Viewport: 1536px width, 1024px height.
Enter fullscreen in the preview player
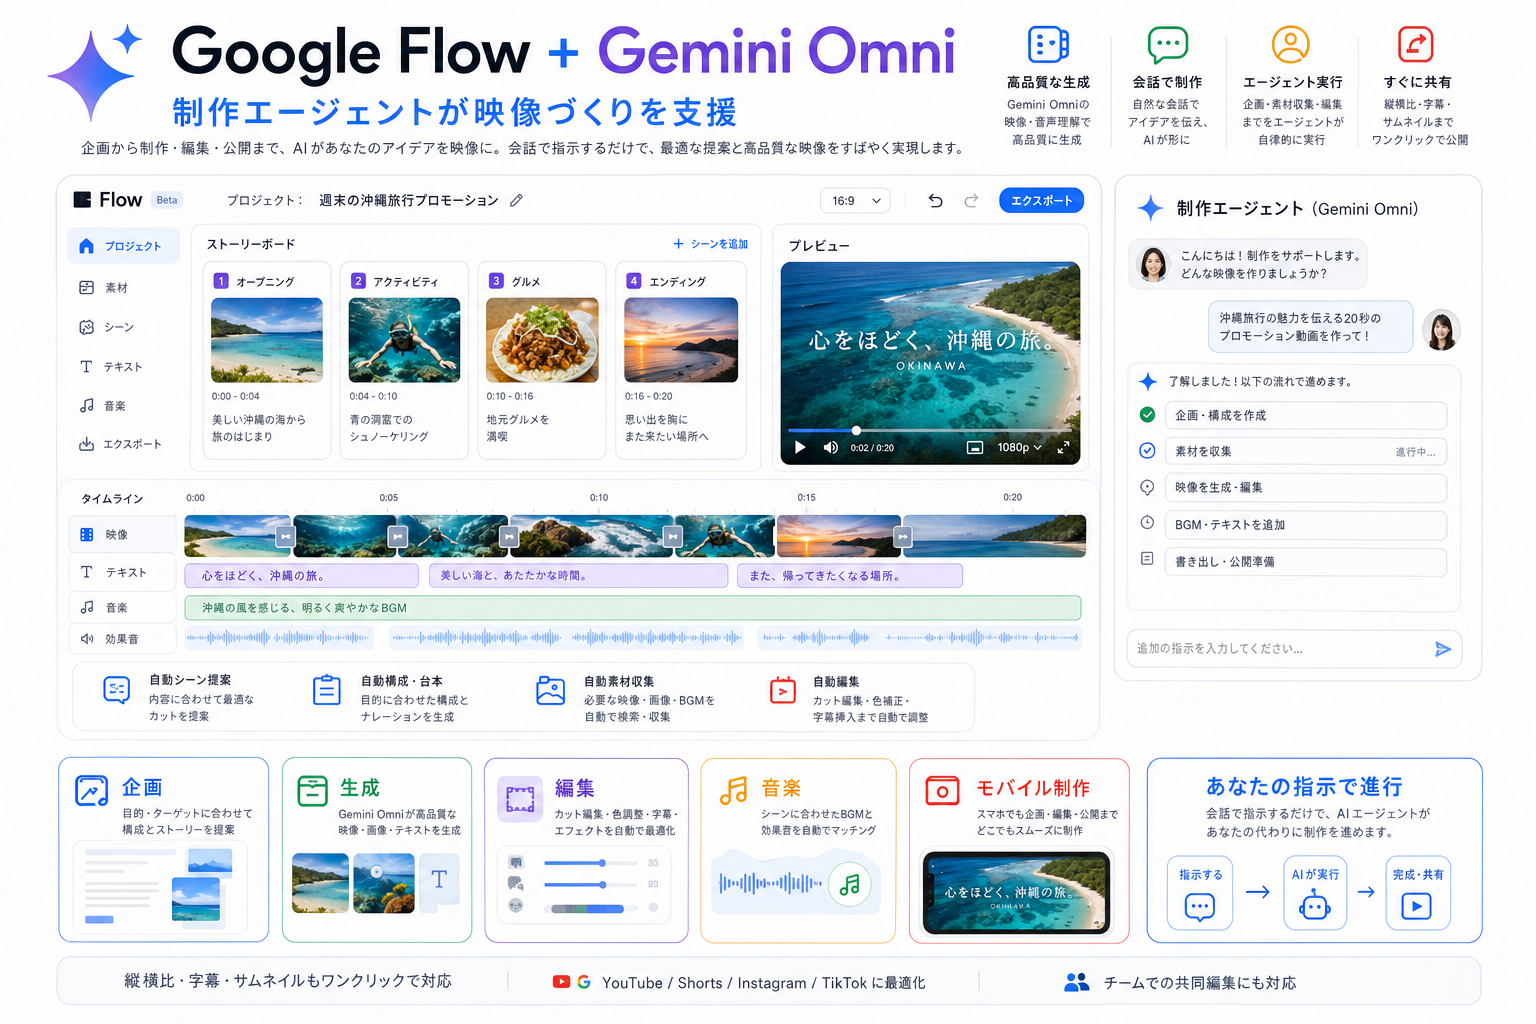(x=1064, y=447)
